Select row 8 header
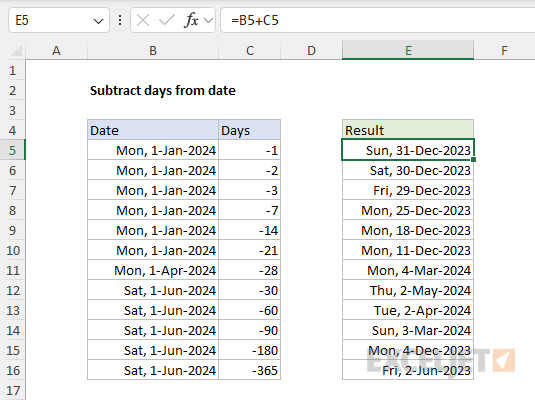The height and width of the screenshot is (400, 535). pos(13,210)
